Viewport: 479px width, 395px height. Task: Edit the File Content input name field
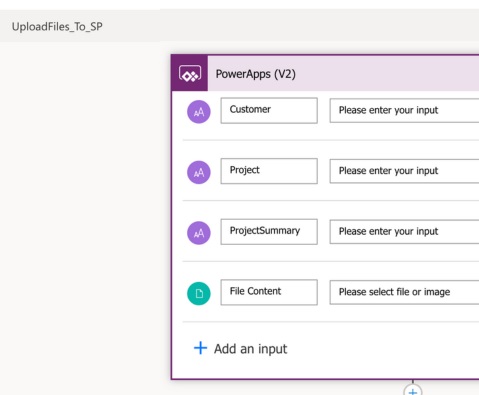click(x=269, y=292)
